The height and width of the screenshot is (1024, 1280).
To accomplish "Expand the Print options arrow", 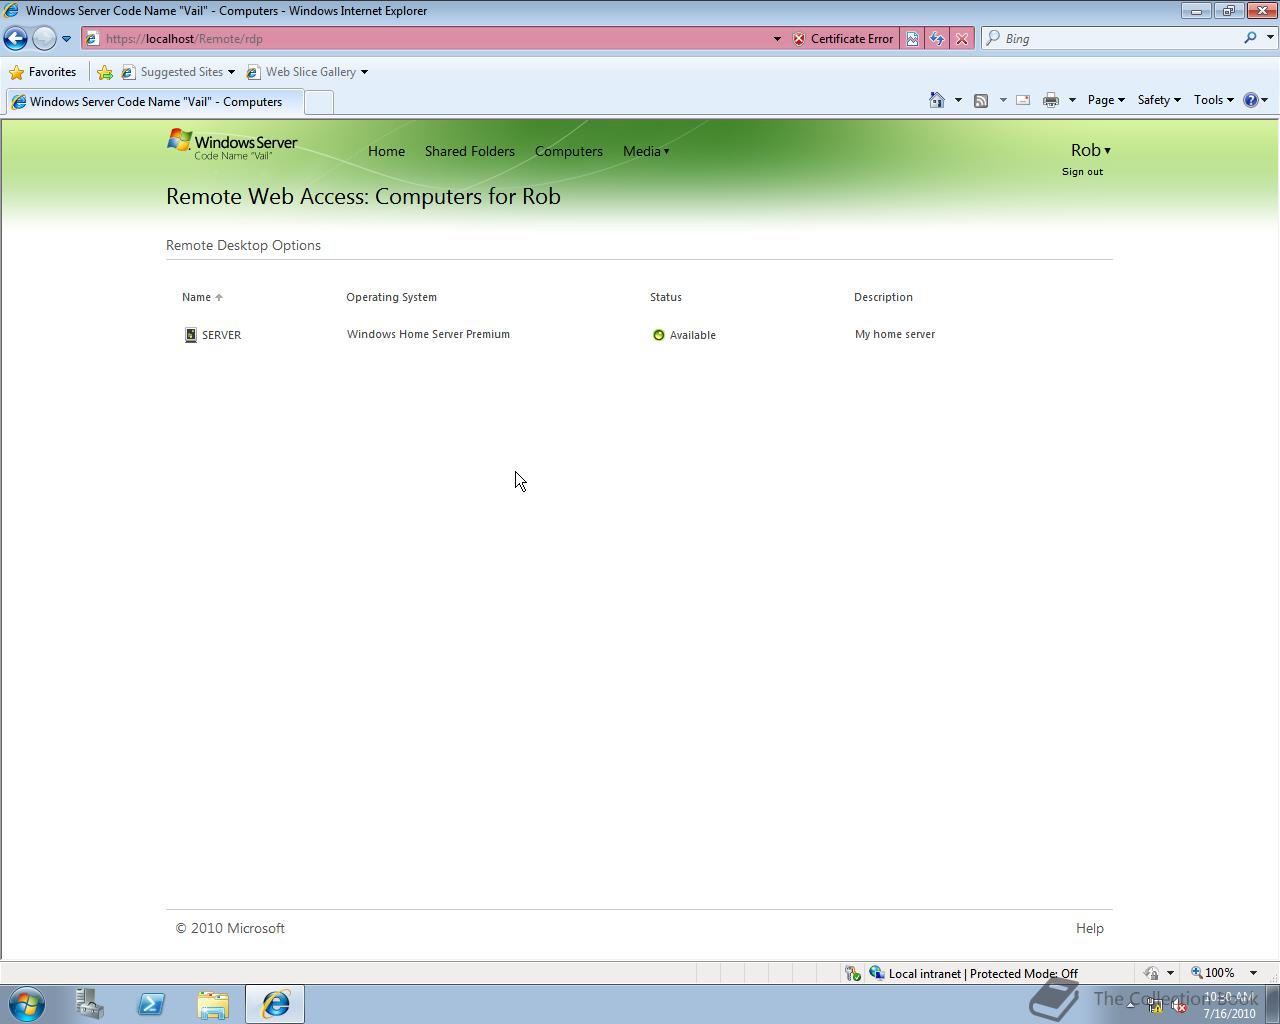I will coord(1072,100).
